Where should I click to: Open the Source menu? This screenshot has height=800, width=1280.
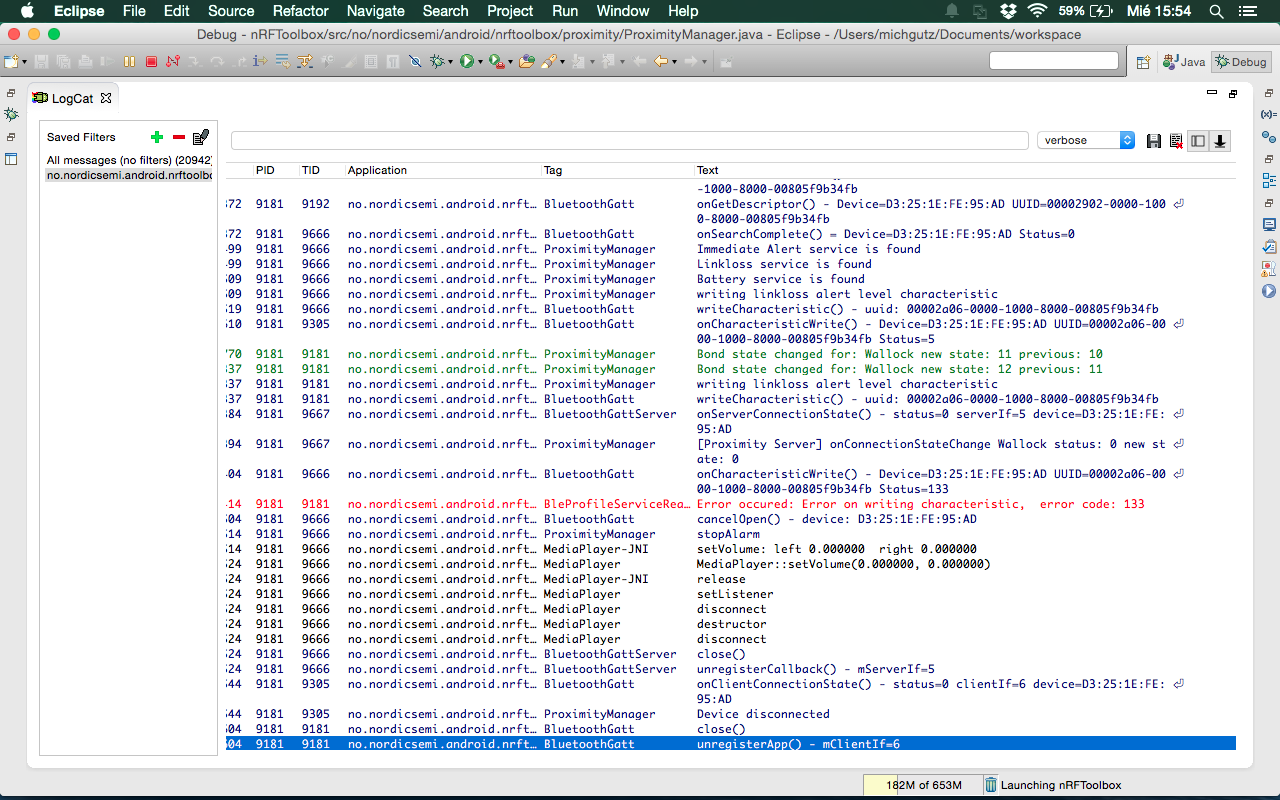coord(231,11)
